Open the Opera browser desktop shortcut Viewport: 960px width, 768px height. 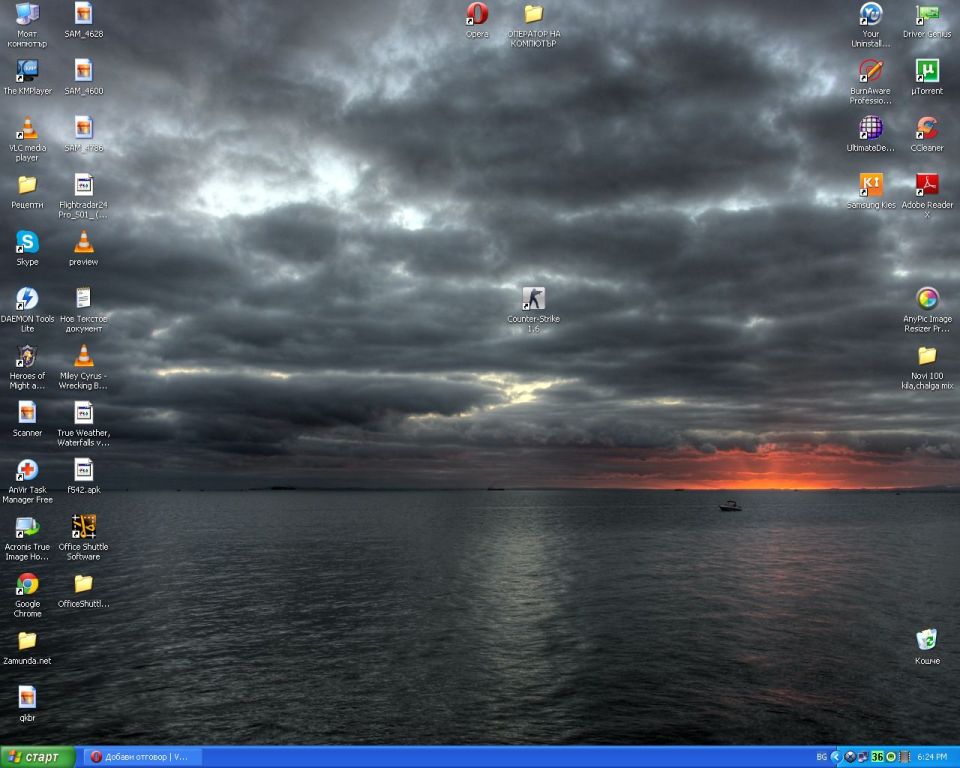(x=477, y=15)
